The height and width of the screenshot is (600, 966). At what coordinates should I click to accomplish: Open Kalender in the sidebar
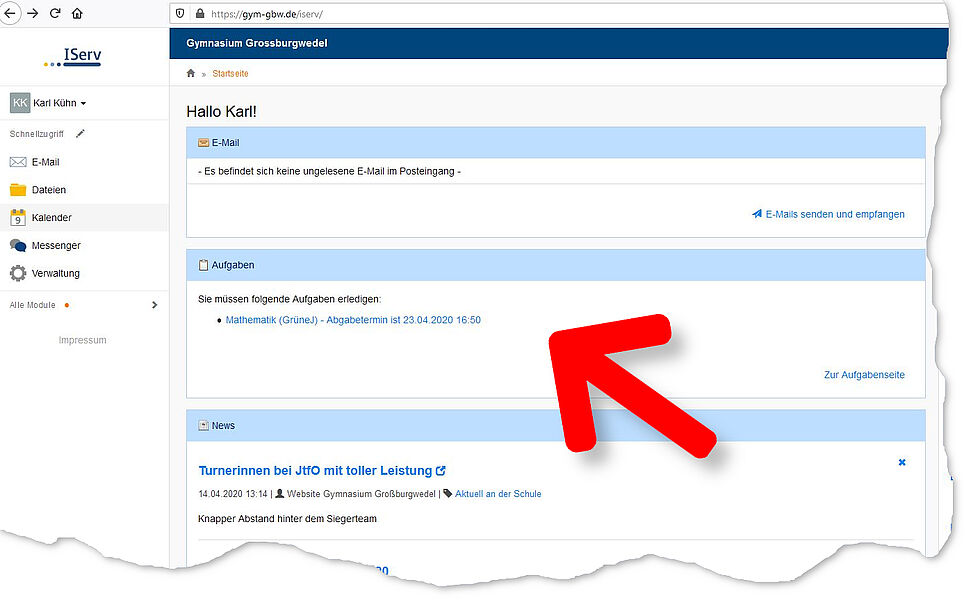[x=51, y=218]
